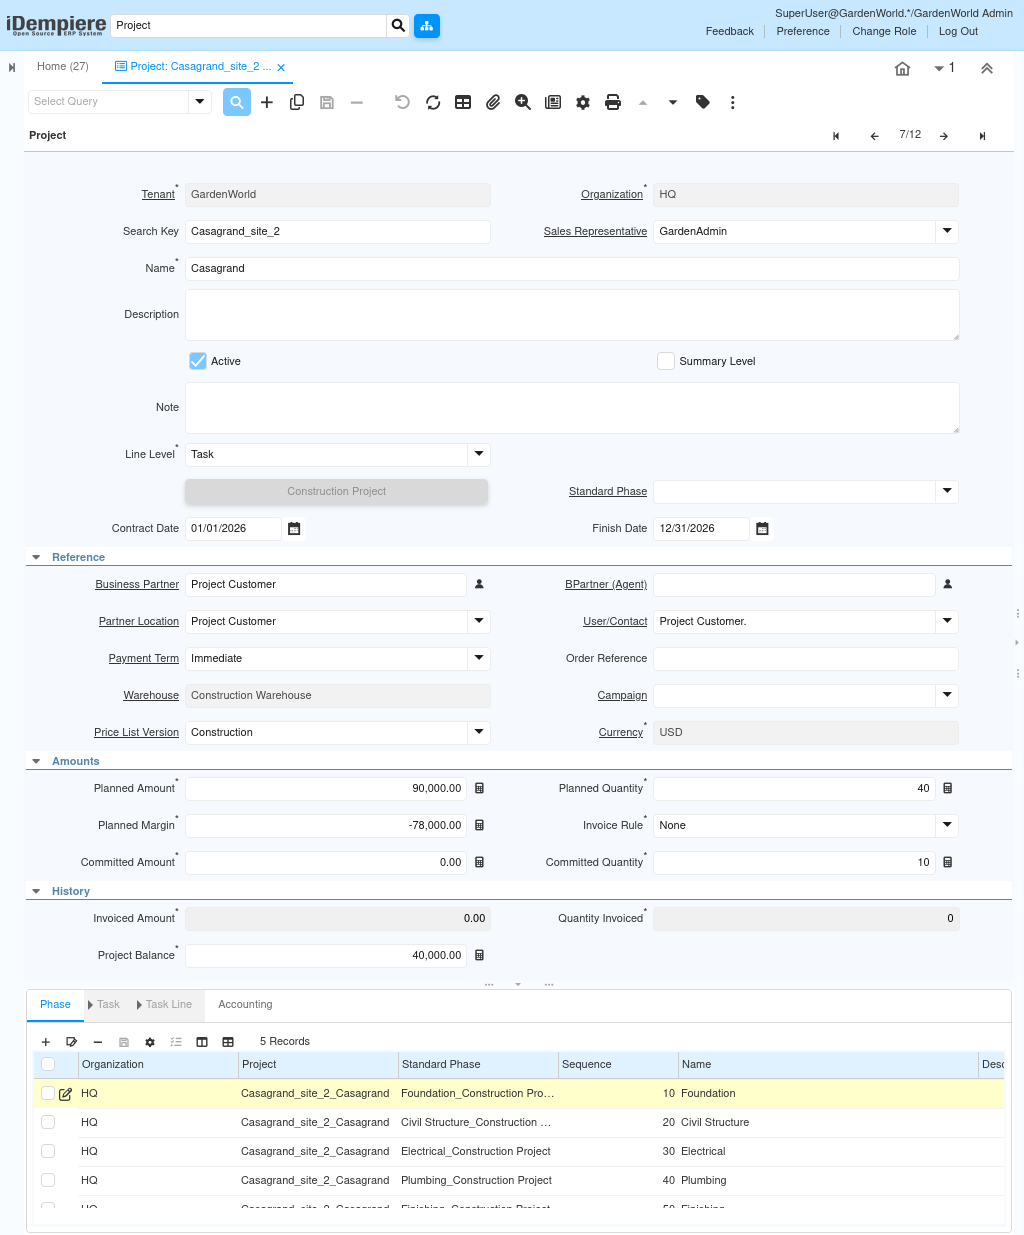
Task: Select the Plumbing row checkbox
Action: coord(48,1180)
